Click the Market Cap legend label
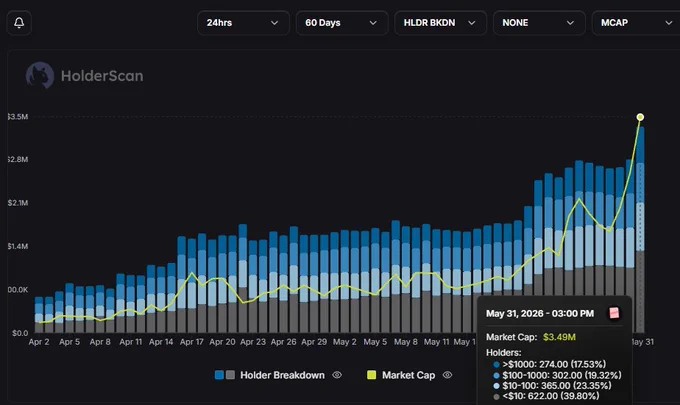 point(409,375)
